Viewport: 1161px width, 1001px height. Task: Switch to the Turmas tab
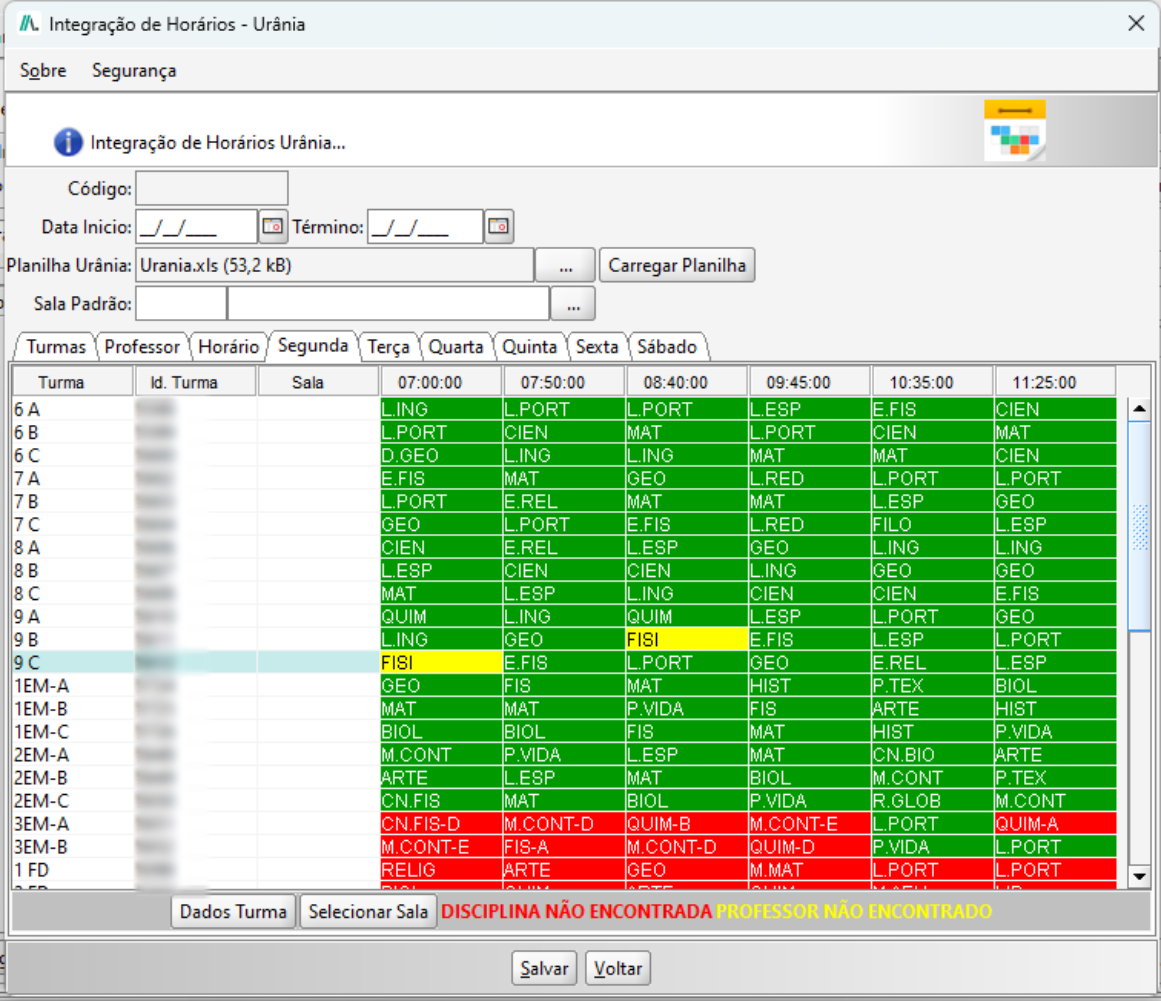pyautogui.click(x=56, y=346)
